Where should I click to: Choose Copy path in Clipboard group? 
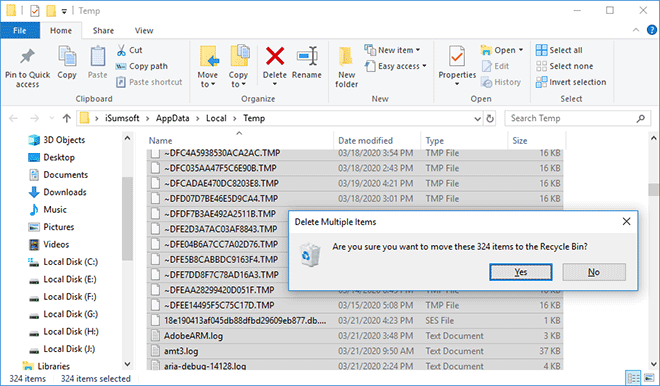pyautogui.click(x=141, y=66)
